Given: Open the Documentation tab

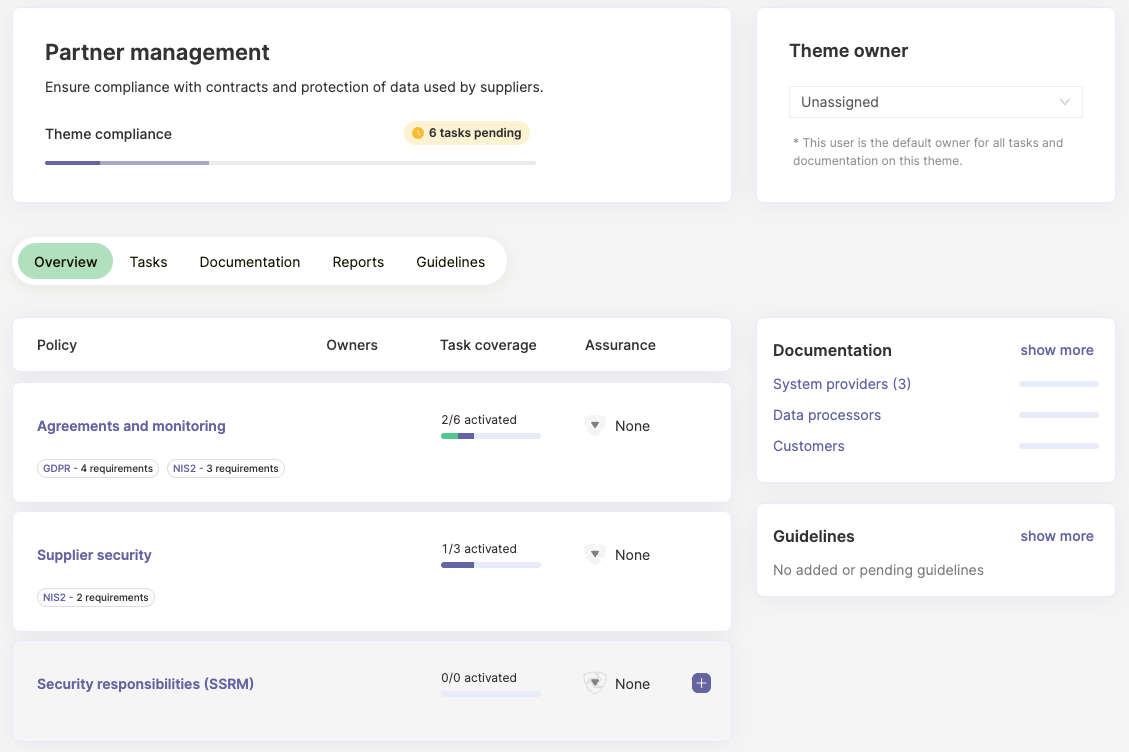Looking at the screenshot, I should (250, 262).
